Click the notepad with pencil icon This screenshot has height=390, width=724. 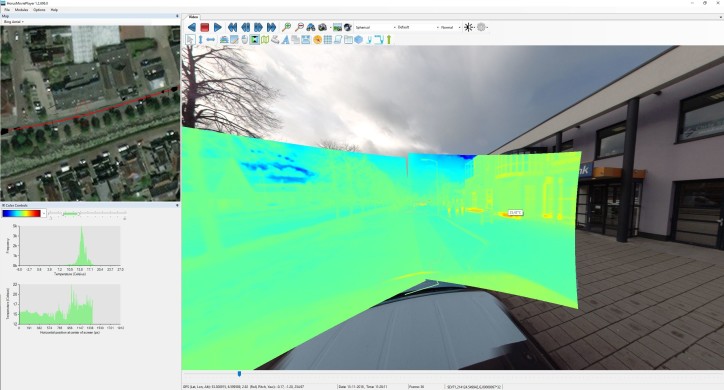235,40
